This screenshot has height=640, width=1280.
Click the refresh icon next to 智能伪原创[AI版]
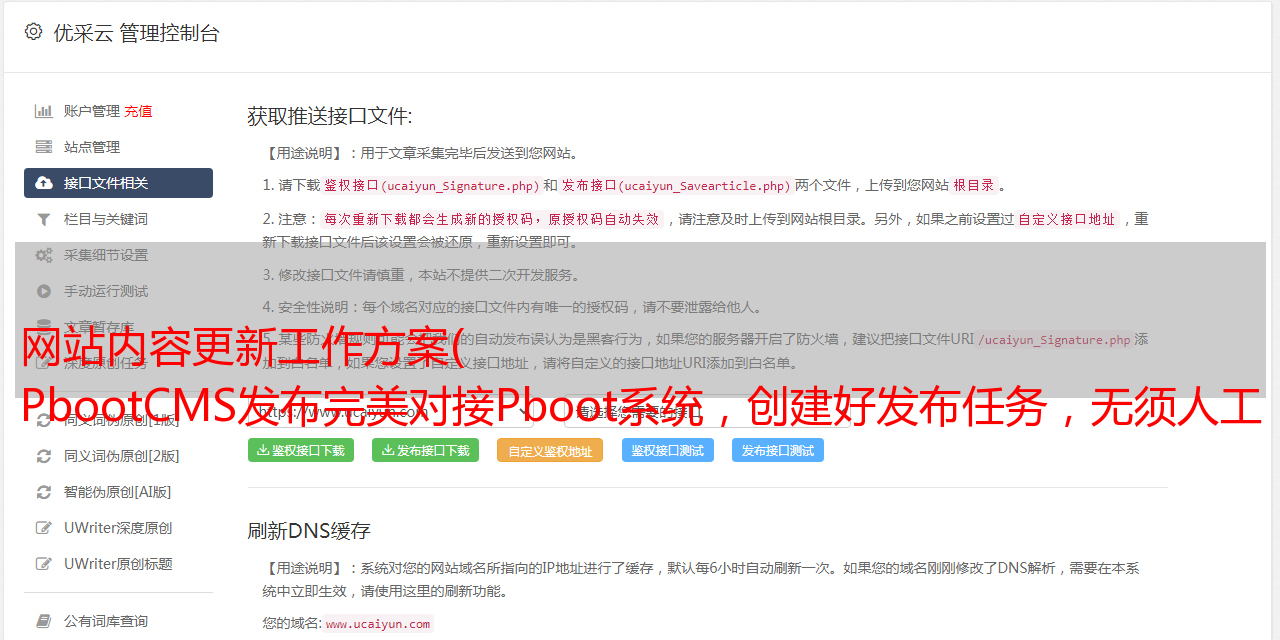(44, 492)
